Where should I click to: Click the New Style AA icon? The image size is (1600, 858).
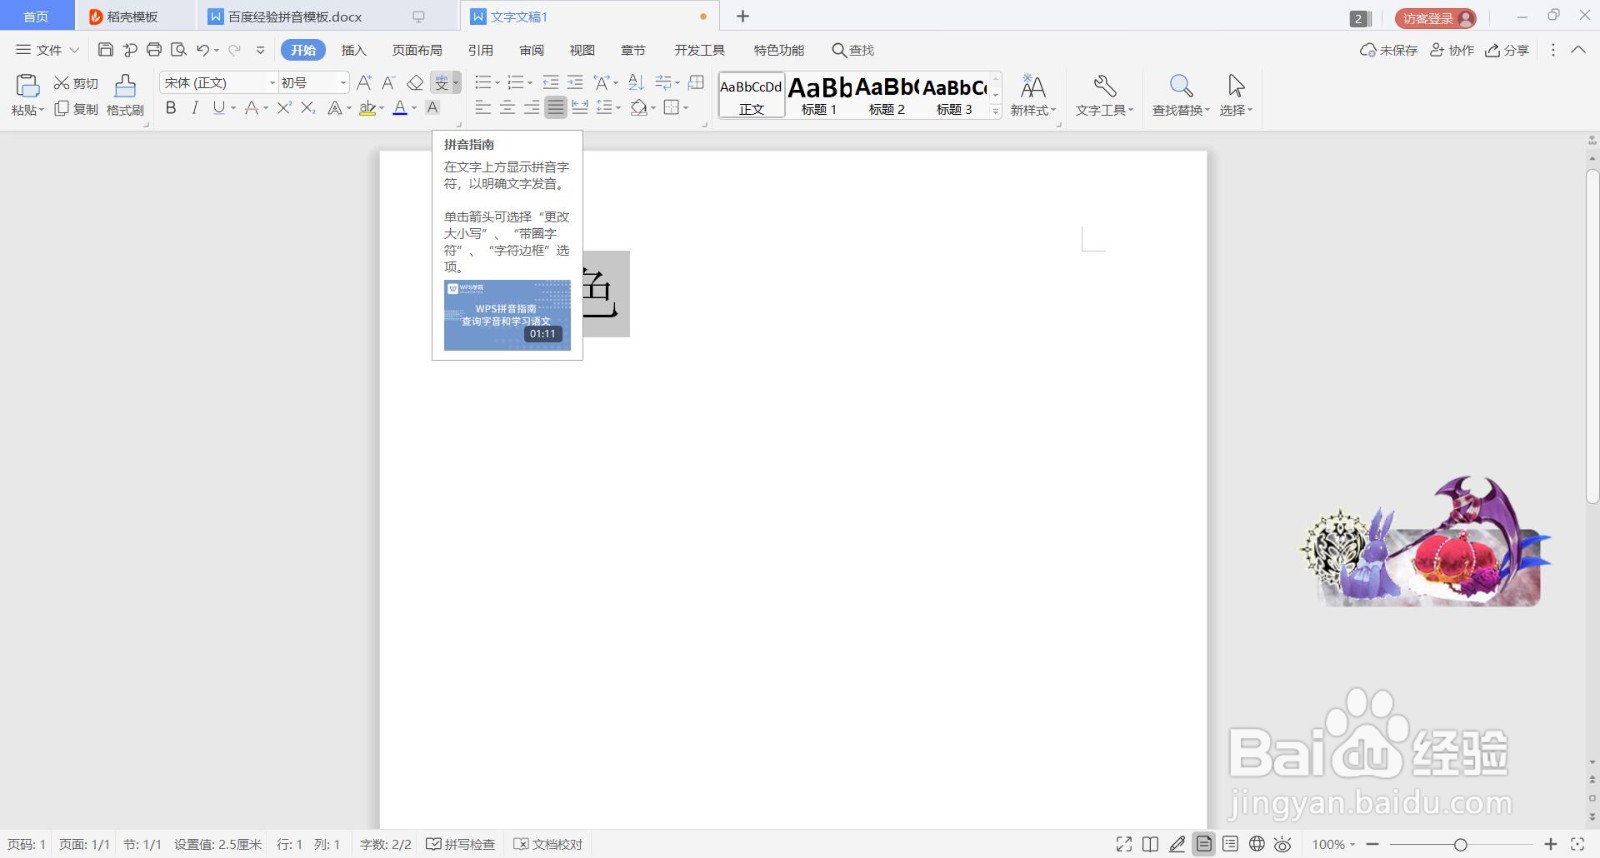(x=1033, y=86)
